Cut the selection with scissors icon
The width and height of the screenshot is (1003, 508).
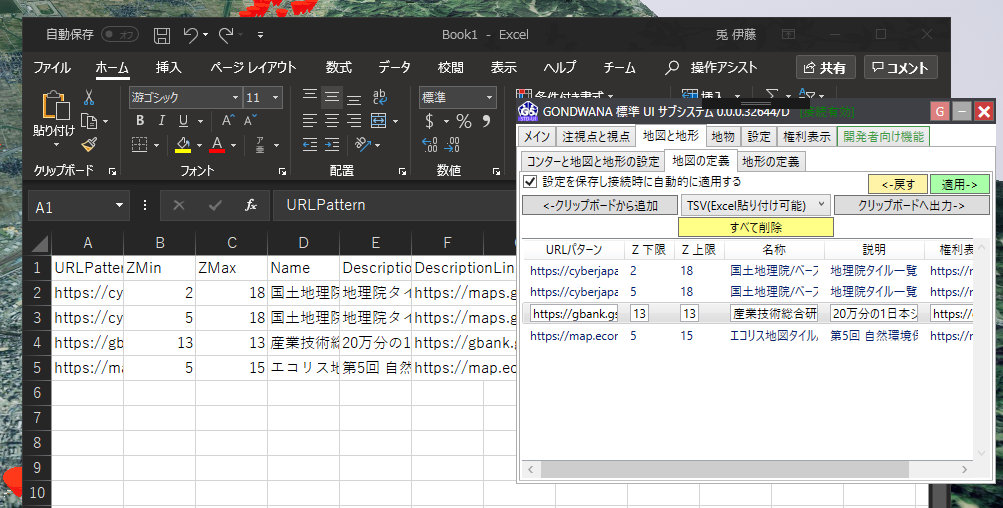[x=89, y=97]
